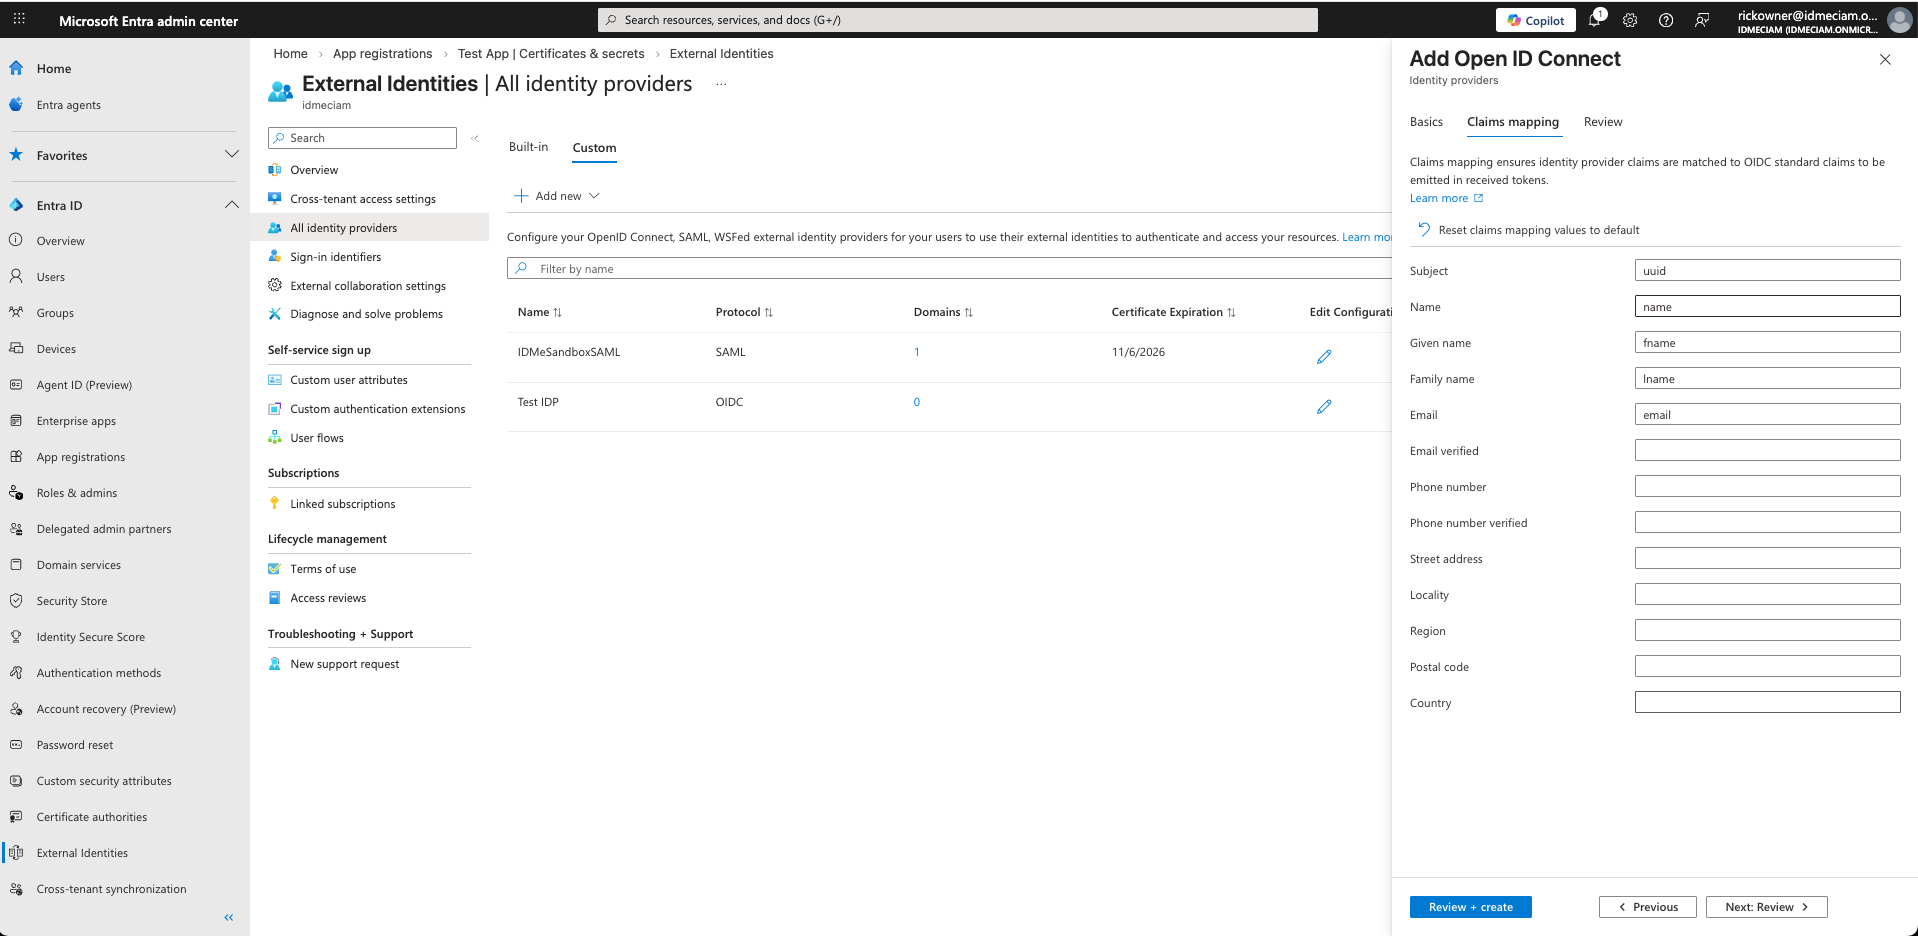Collapse the left navigation sidebar
Screen dimensions: 1918x936
pos(229,917)
